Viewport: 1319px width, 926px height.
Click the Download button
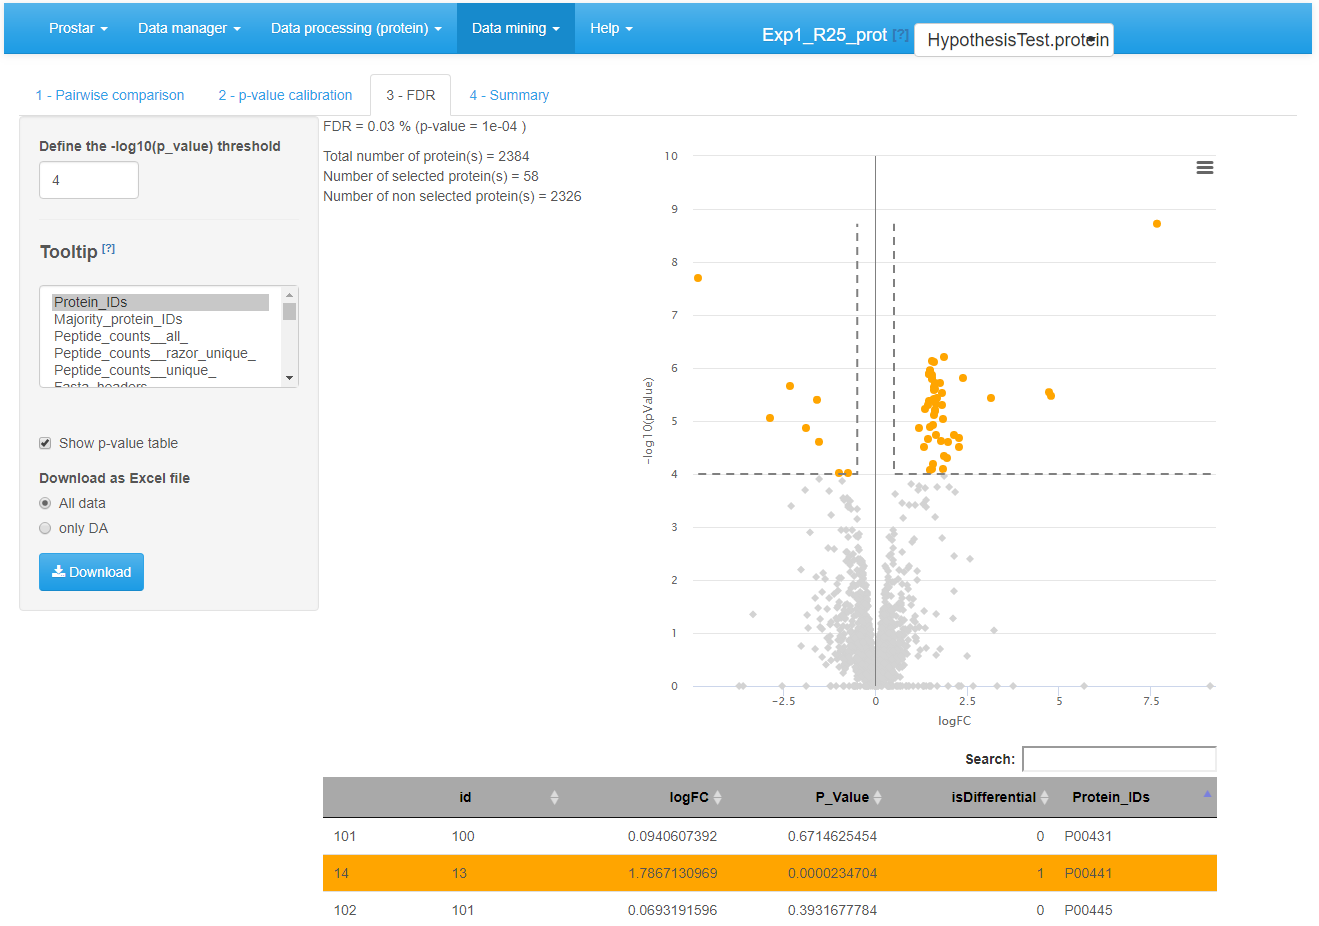coord(91,572)
